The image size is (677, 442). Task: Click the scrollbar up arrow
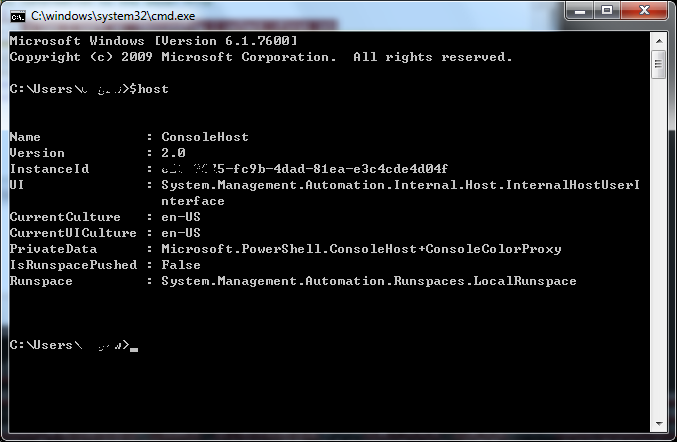point(659,40)
